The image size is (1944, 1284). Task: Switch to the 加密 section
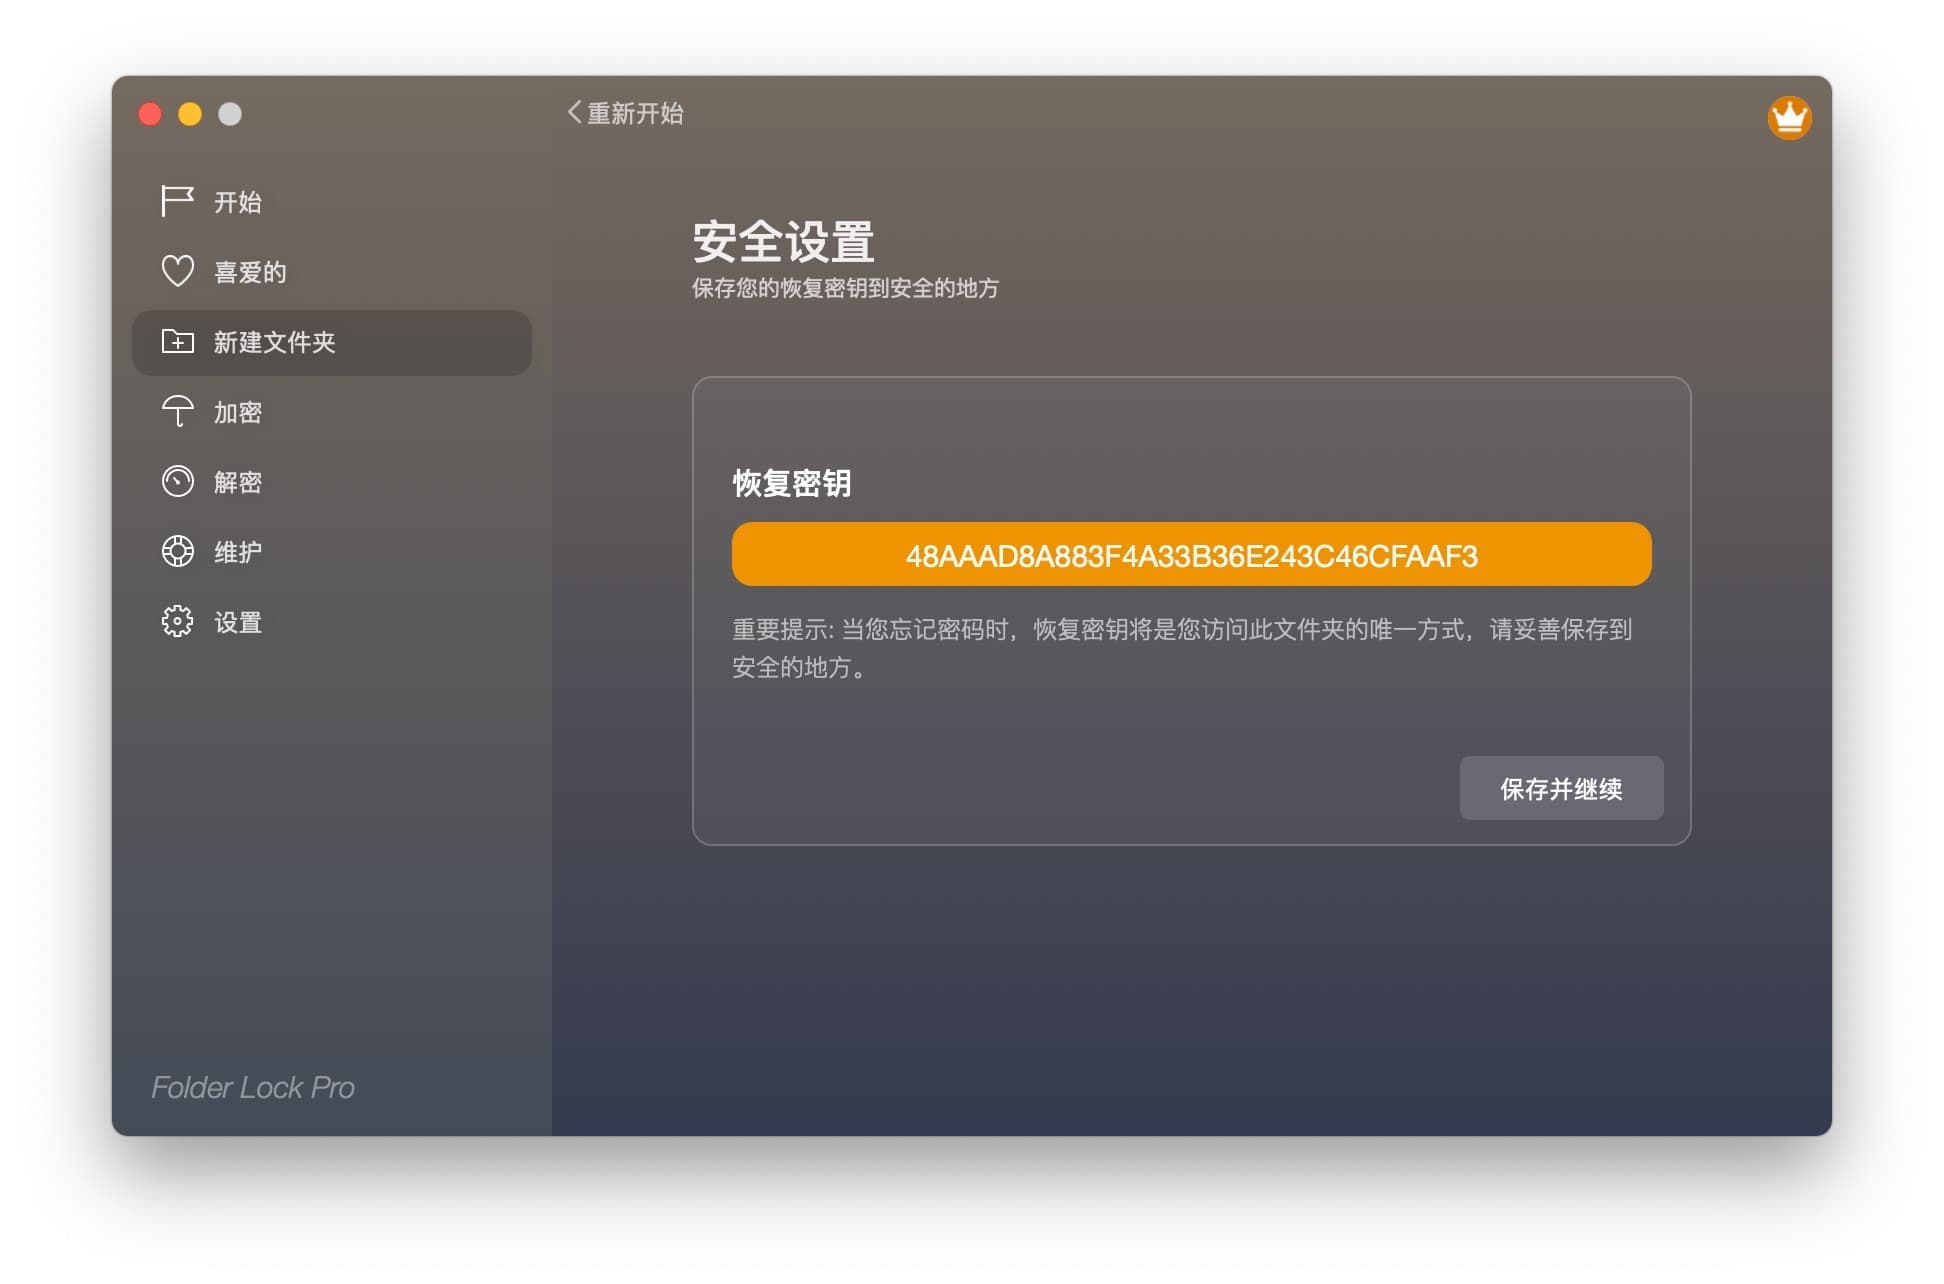[x=332, y=412]
